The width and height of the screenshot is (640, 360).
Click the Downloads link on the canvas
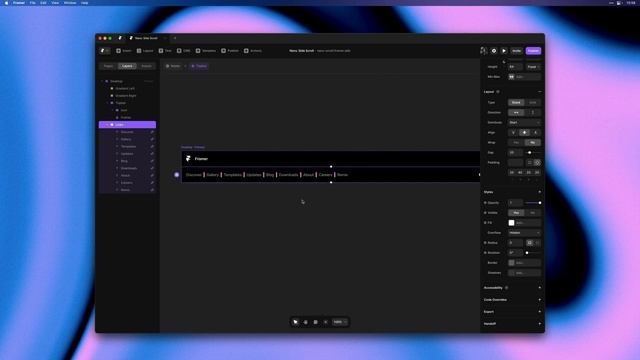pyautogui.click(x=289, y=175)
